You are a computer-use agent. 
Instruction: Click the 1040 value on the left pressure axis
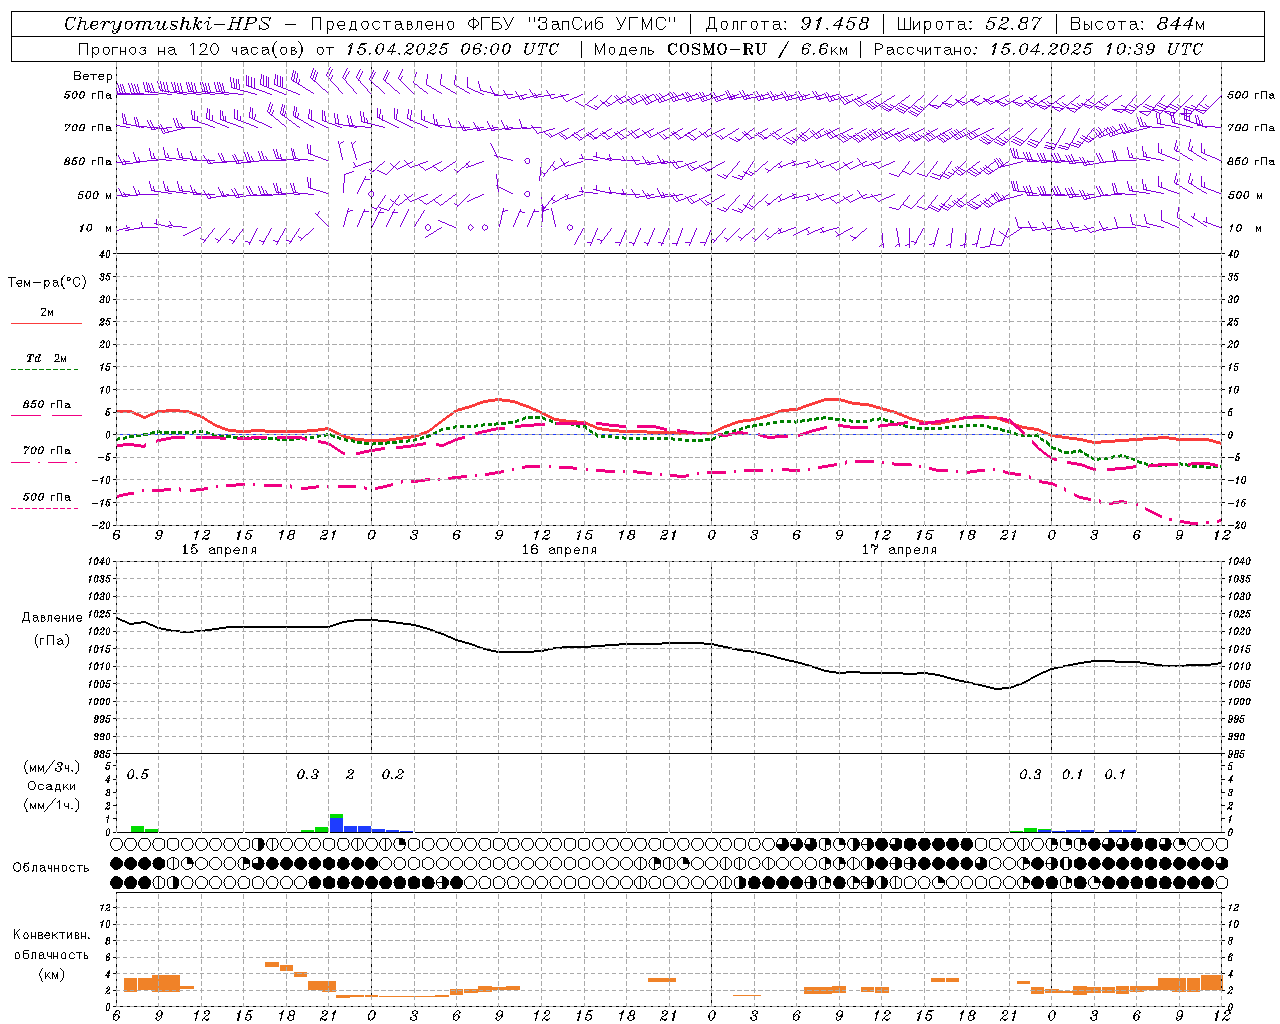98,561
